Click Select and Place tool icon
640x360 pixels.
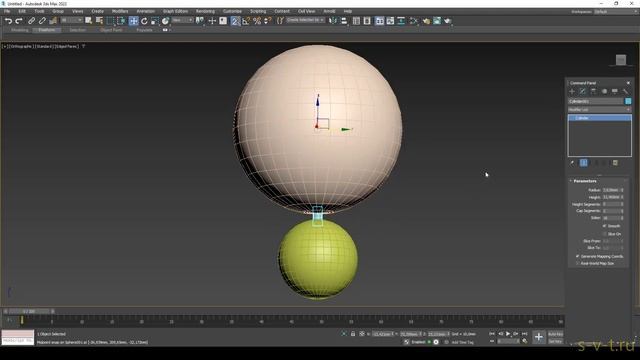click(x=165, y=21)
